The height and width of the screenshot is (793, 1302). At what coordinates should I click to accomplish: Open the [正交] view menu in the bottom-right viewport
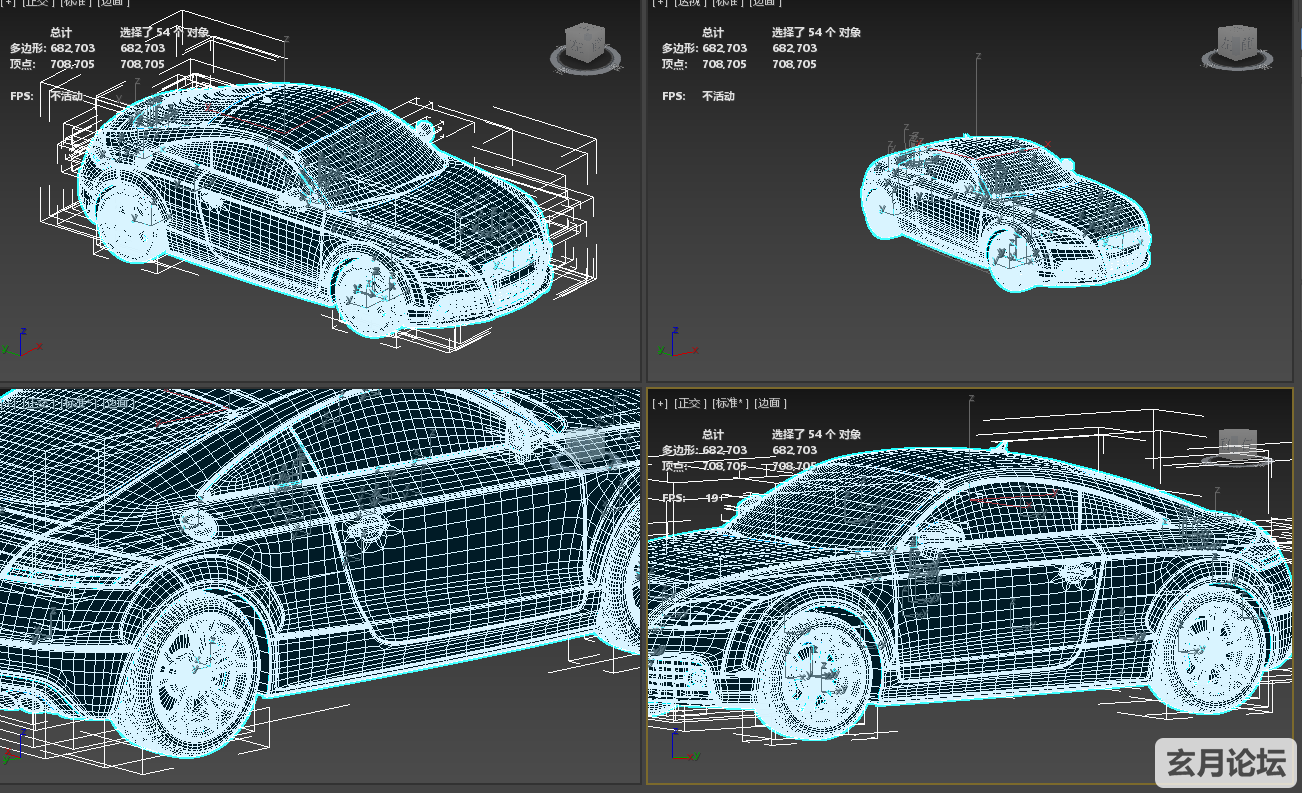[690, 403]
